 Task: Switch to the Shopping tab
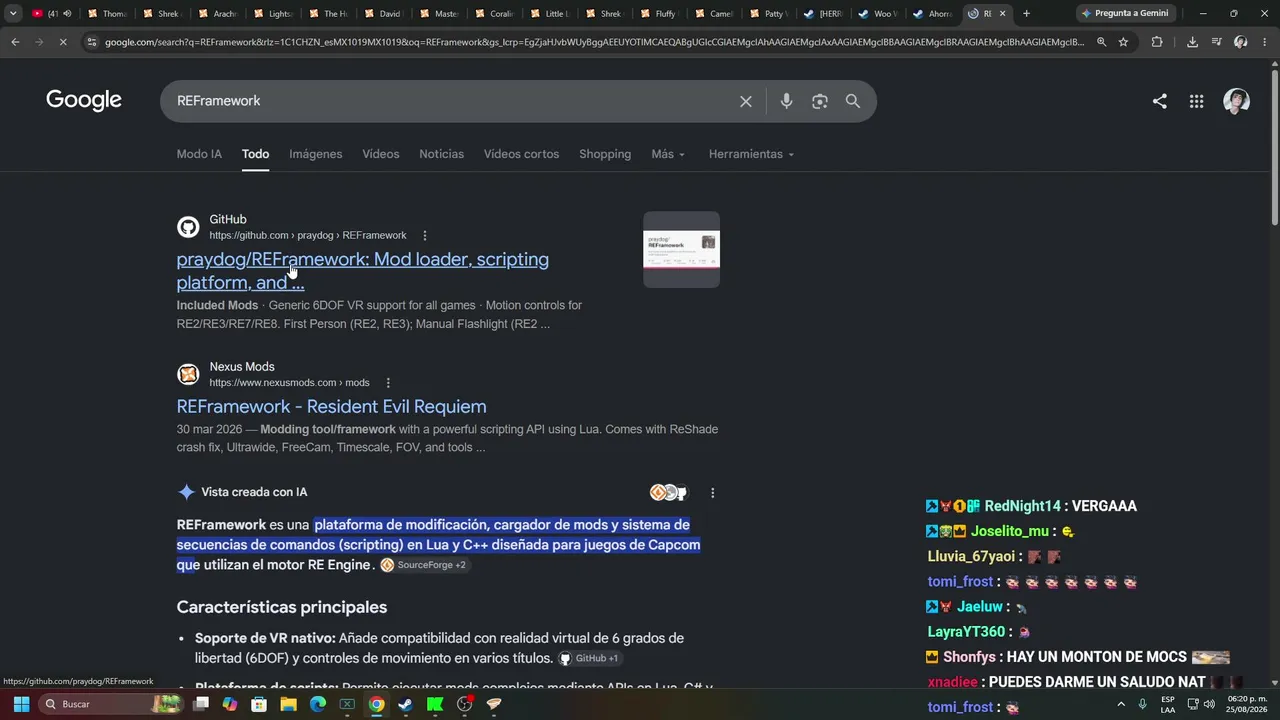(x=605, y=154)
